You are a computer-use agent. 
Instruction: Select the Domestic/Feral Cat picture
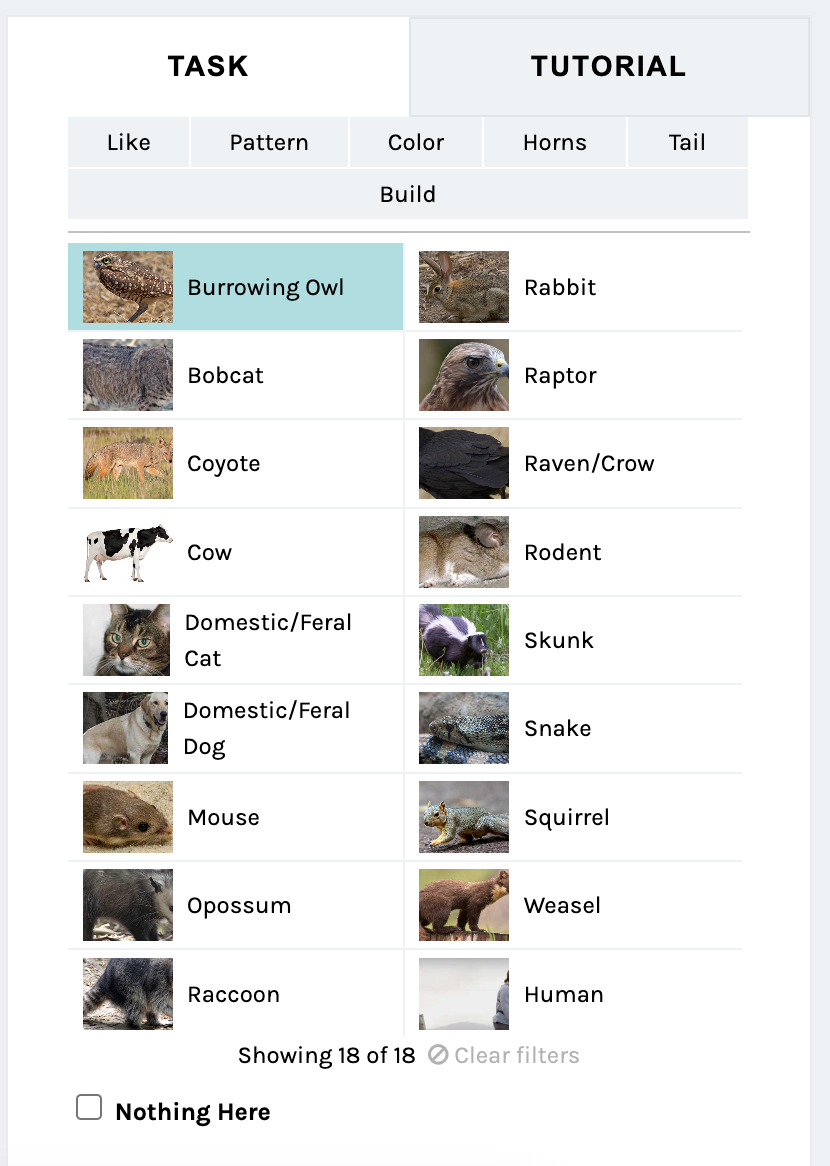pos(126,640)
